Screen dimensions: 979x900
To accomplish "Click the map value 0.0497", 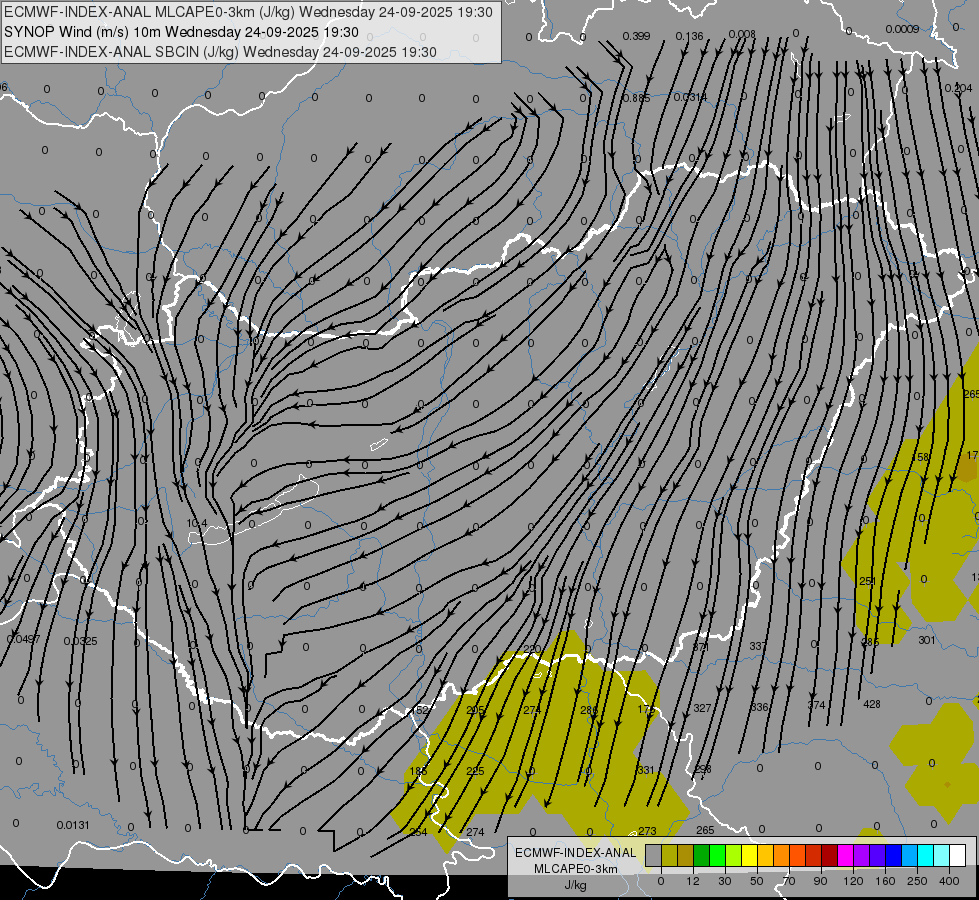I will click(23, 639).
